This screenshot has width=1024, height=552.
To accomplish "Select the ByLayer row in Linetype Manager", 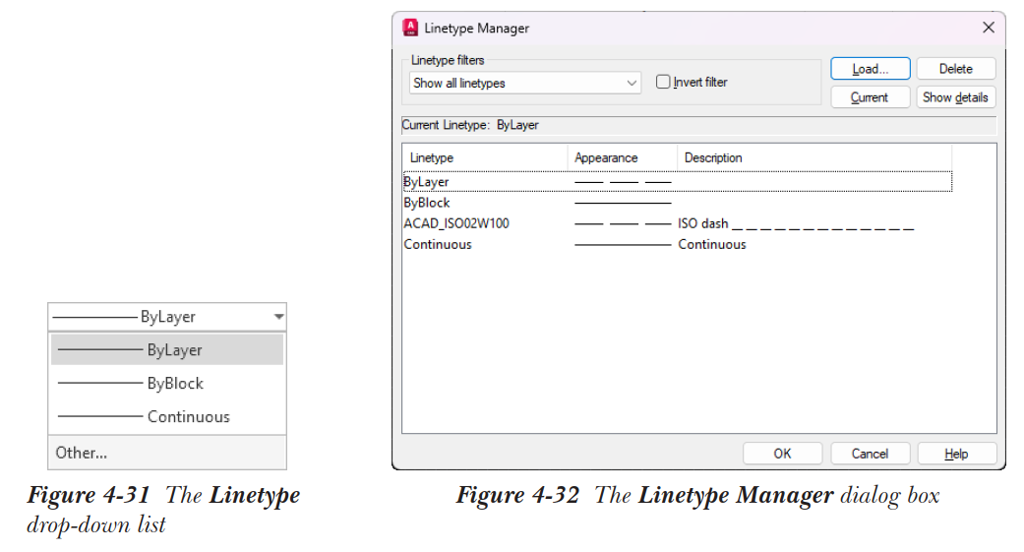I will click(677, 182).
